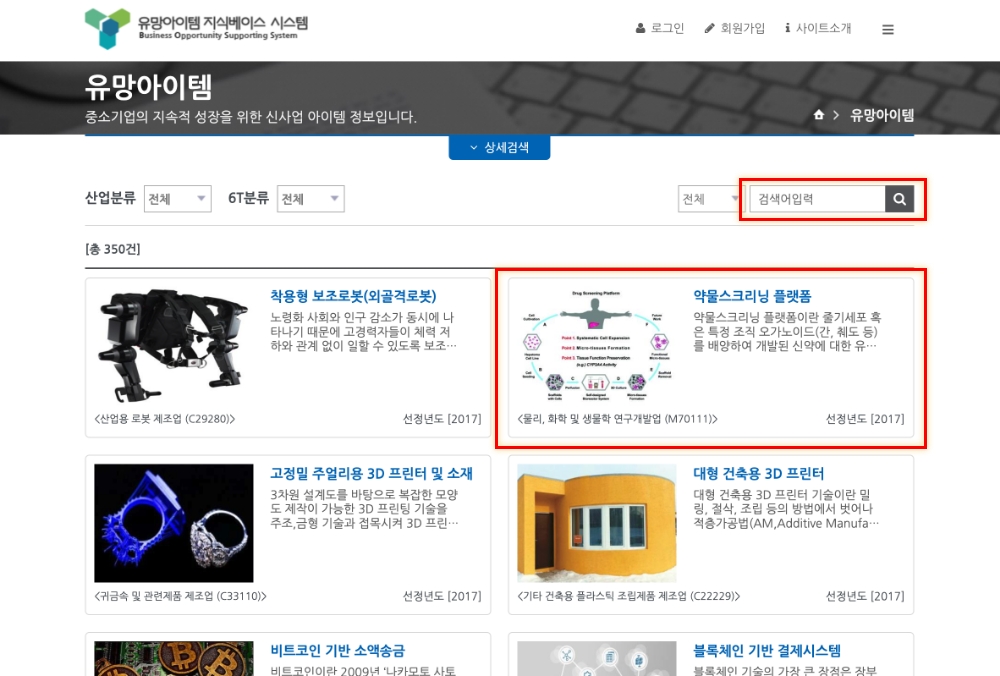Viewport: 1000px width, 676px height.
Task: Click the orange 3D-printed house thumbnail
Action: [x=596, y=523]
